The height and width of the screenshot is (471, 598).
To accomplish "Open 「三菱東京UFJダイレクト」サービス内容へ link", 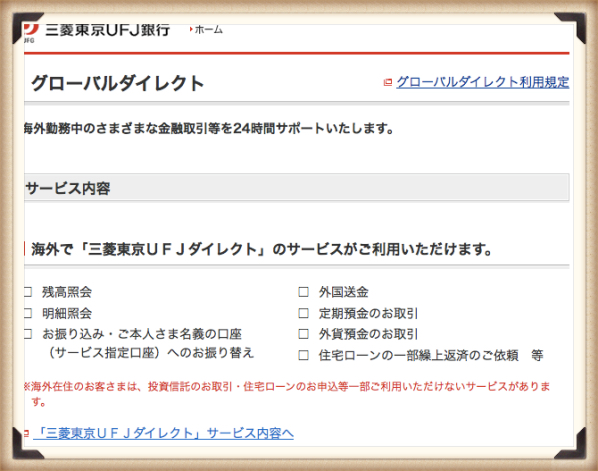I will [x=163, y=433].
